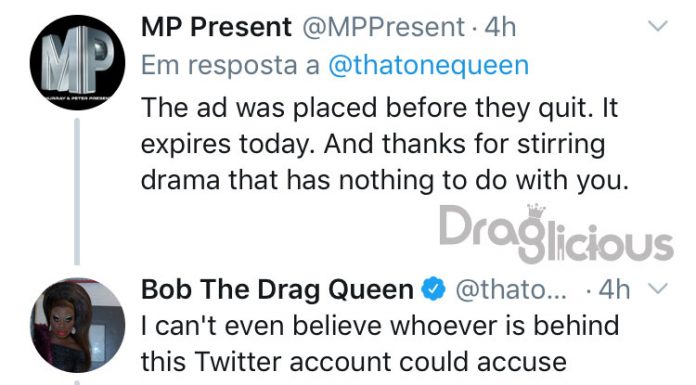
Task: Click the Bob The Drag Queen display name
Action: coord(277,290)
